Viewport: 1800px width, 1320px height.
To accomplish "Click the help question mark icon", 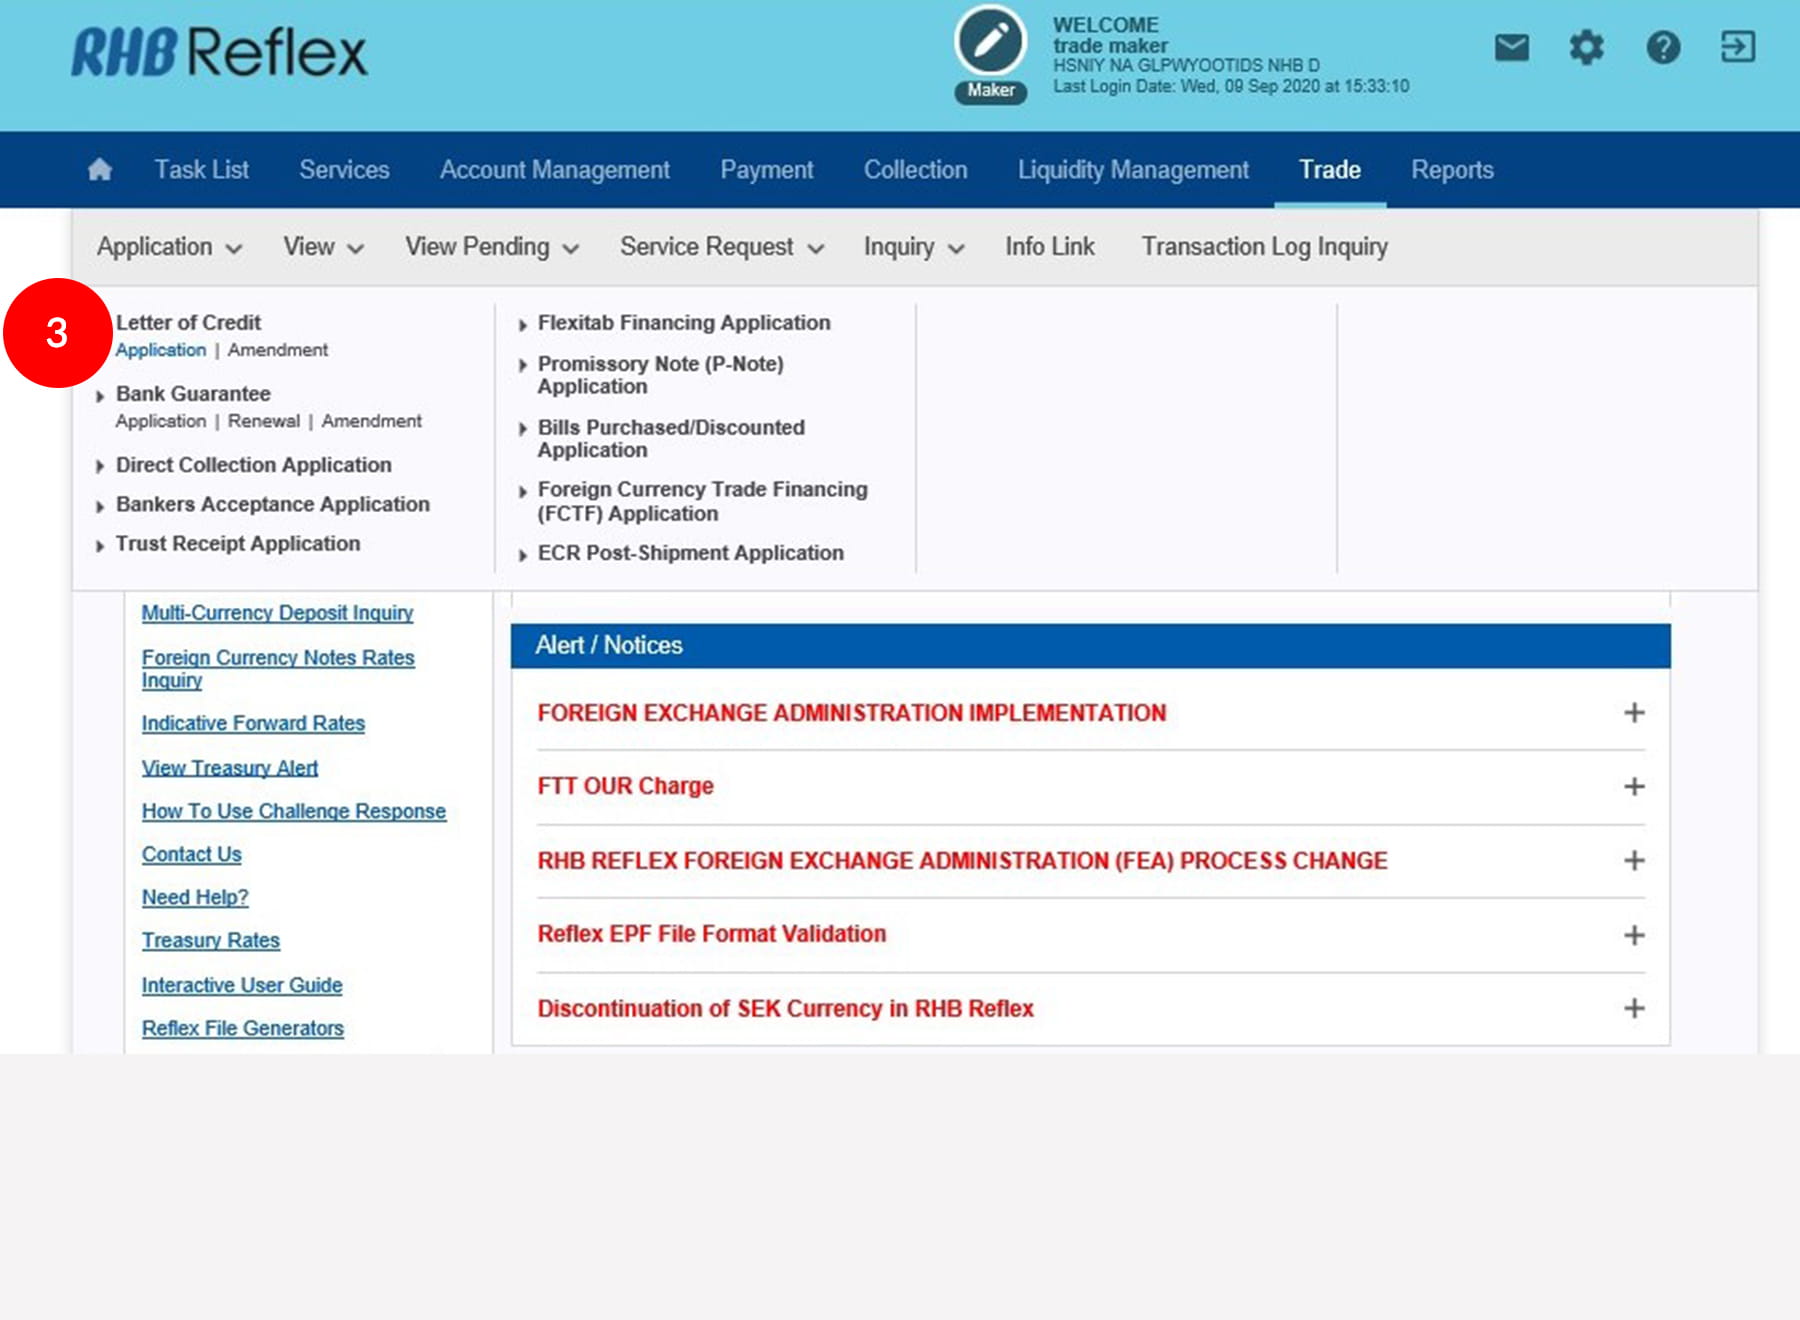I will (1663, 47).
